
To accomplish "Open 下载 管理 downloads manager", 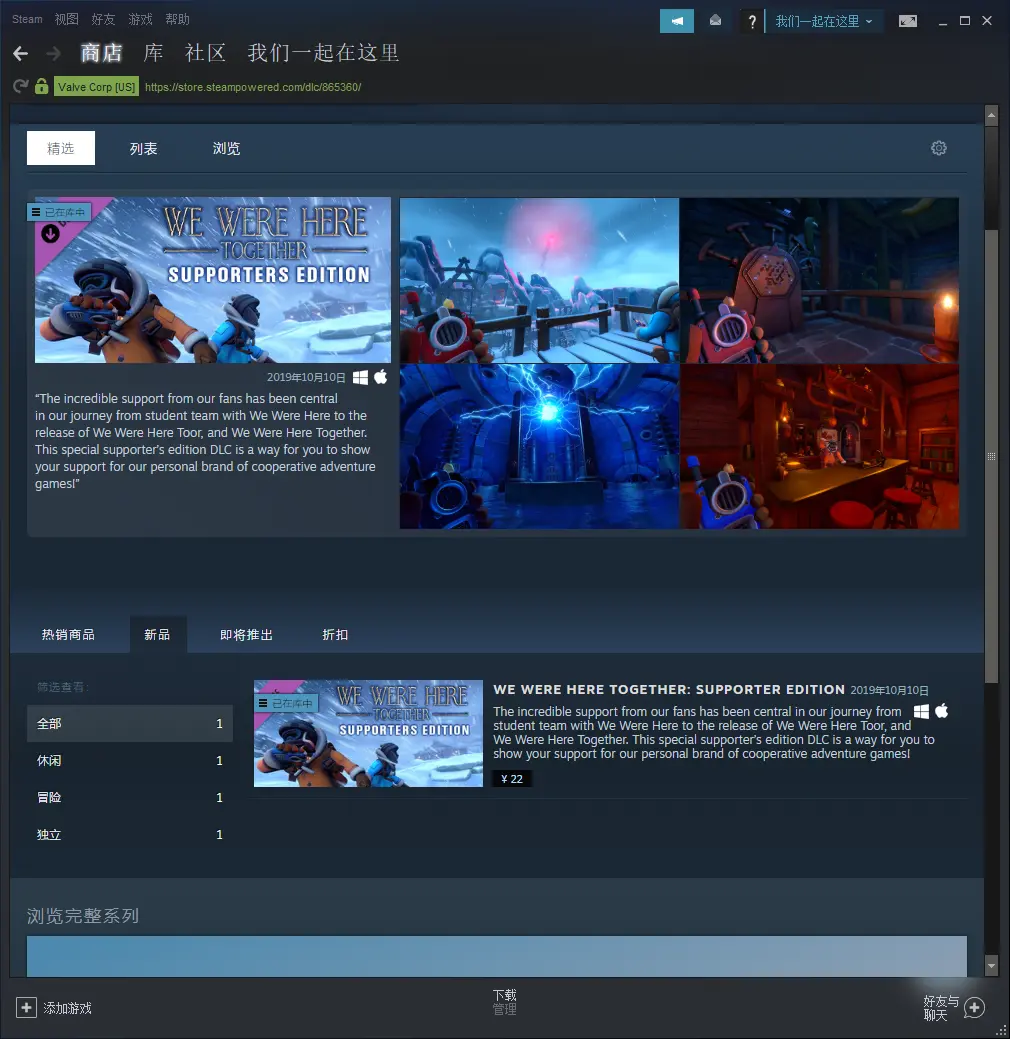I will [504, 1002].
